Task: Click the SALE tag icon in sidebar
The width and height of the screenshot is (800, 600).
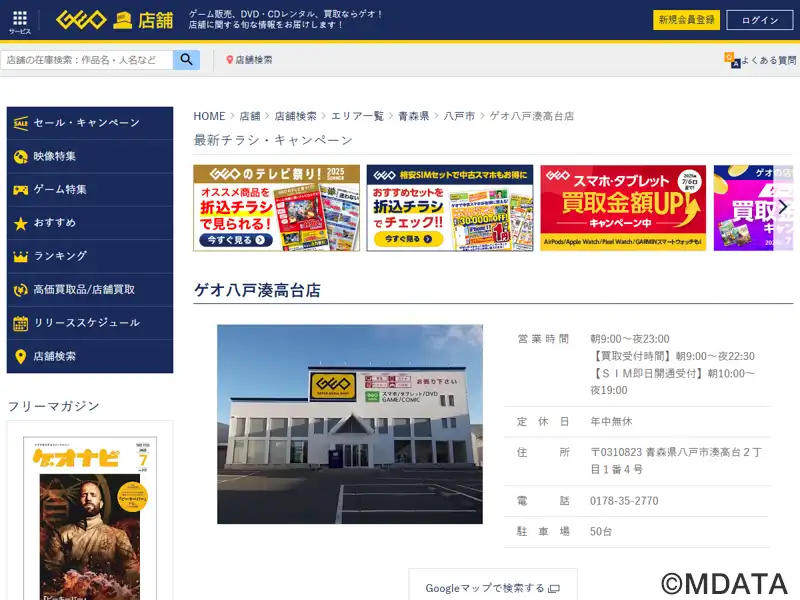Action: [20, 123]
